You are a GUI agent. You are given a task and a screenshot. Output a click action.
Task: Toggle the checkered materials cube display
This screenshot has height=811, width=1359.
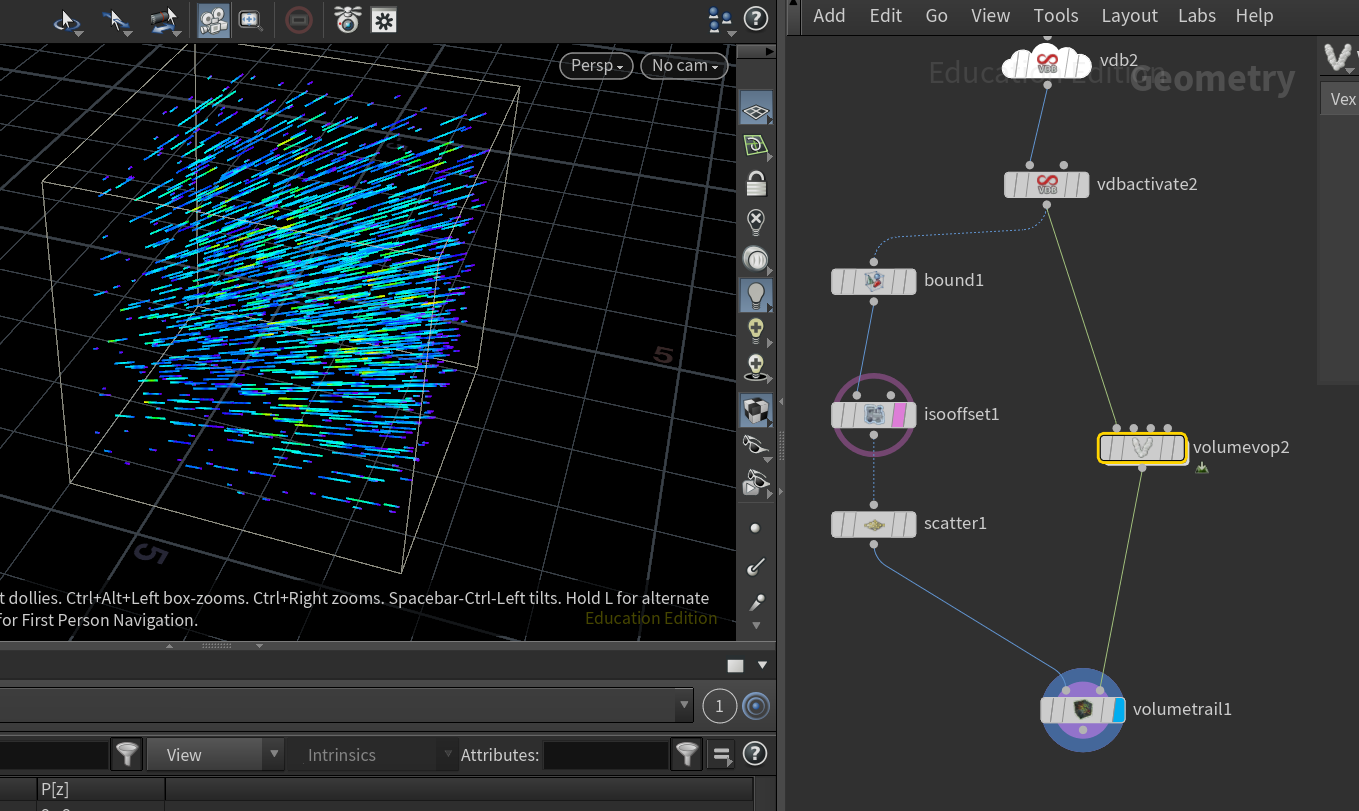(756, 409)
